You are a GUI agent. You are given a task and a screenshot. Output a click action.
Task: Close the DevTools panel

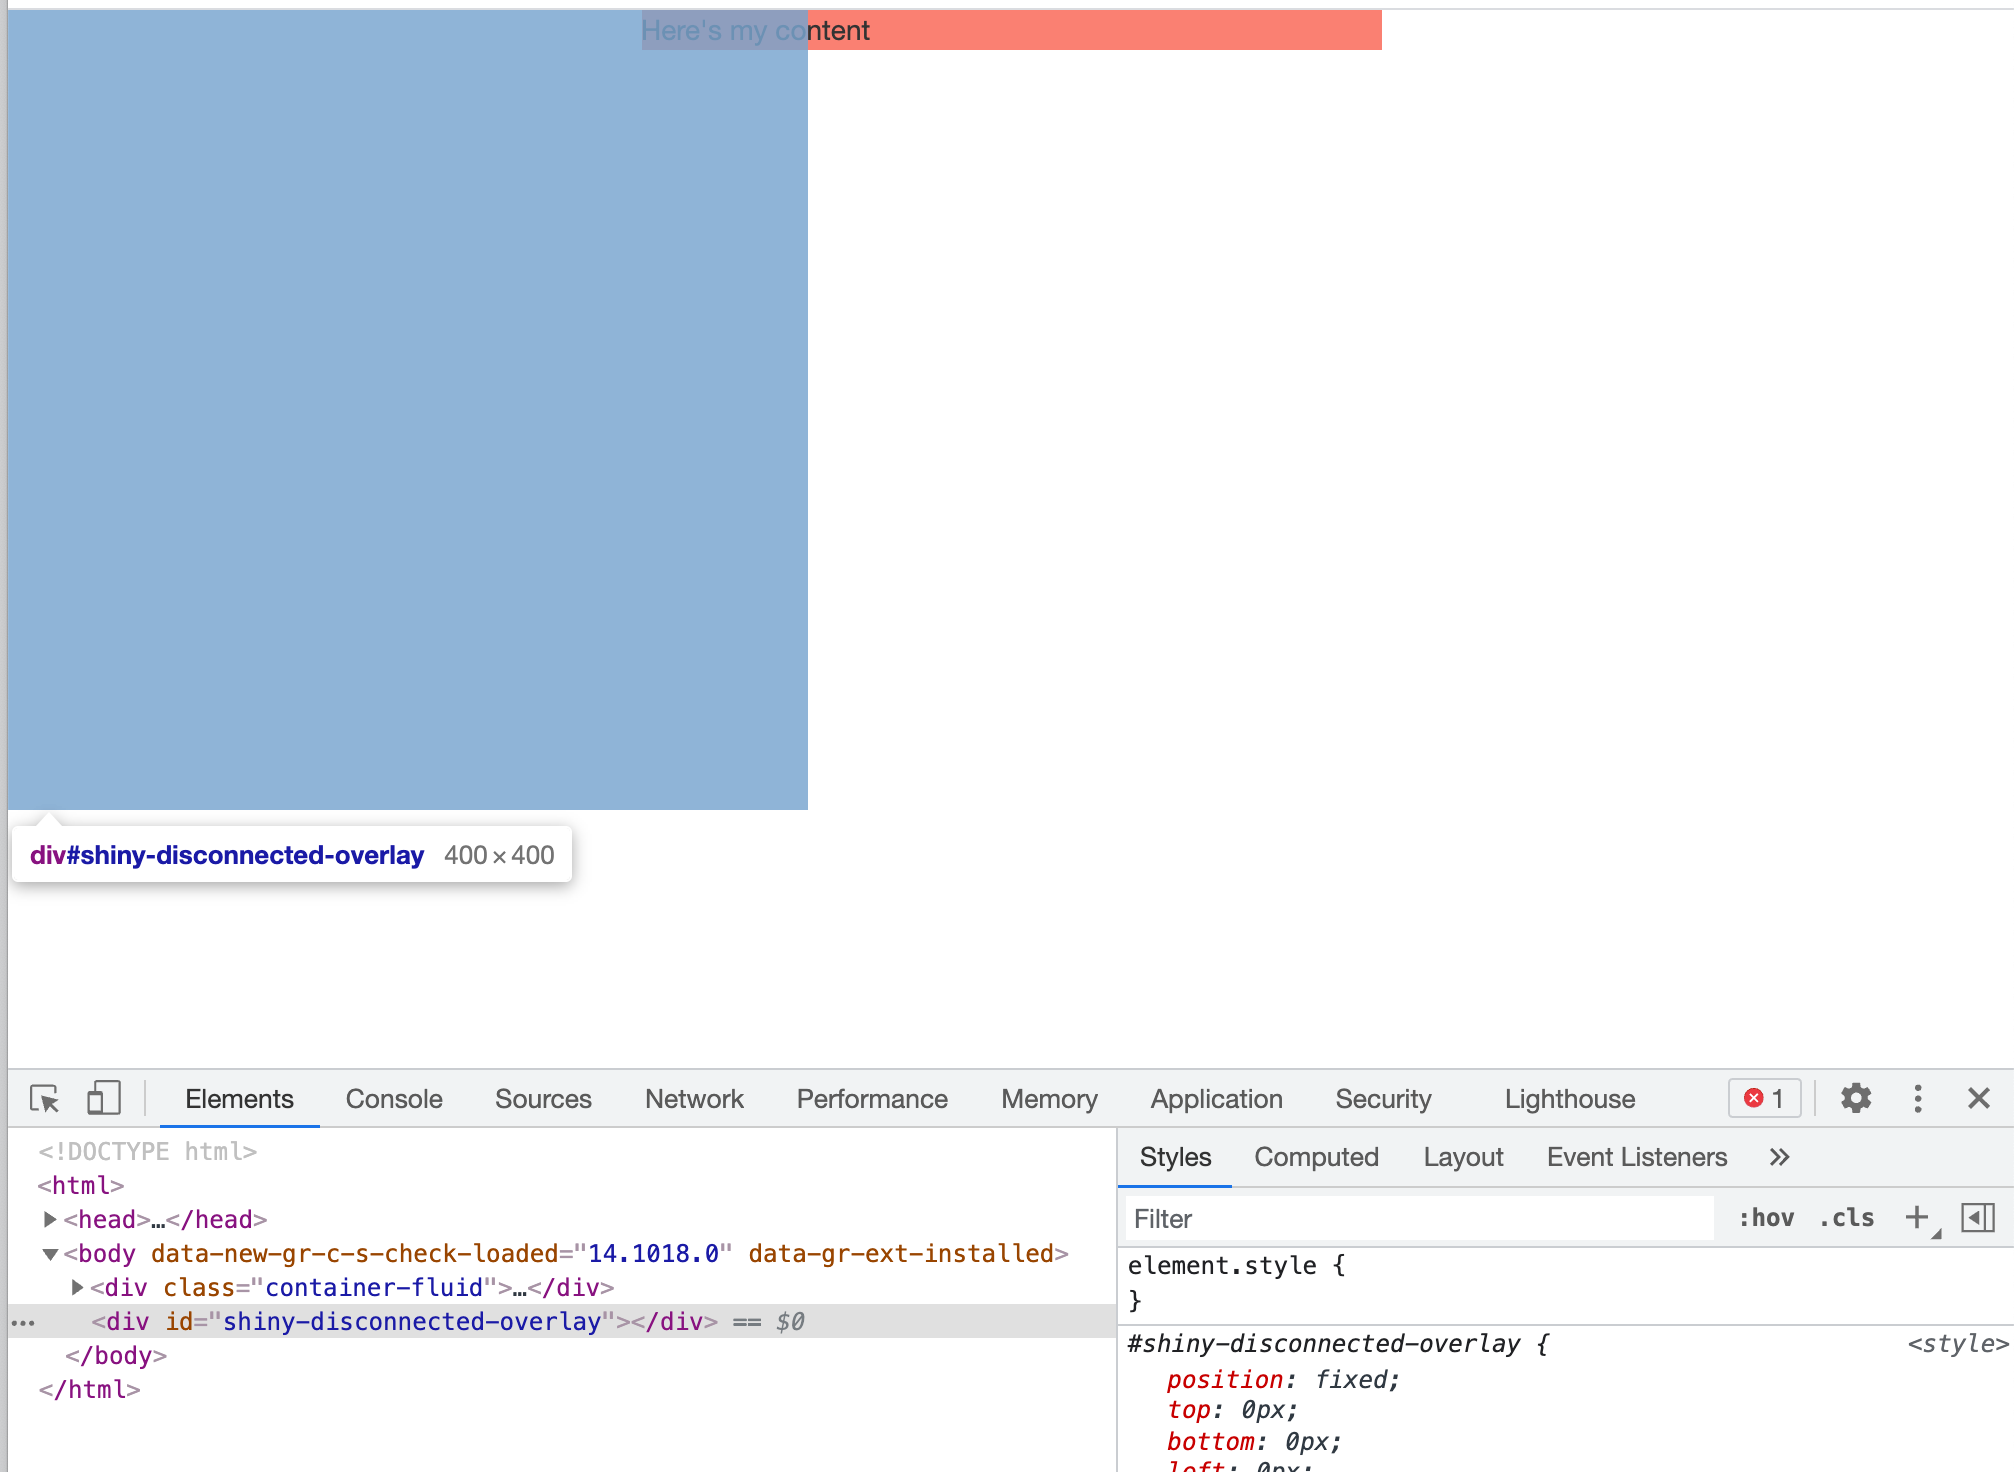coord(1978,1098)
